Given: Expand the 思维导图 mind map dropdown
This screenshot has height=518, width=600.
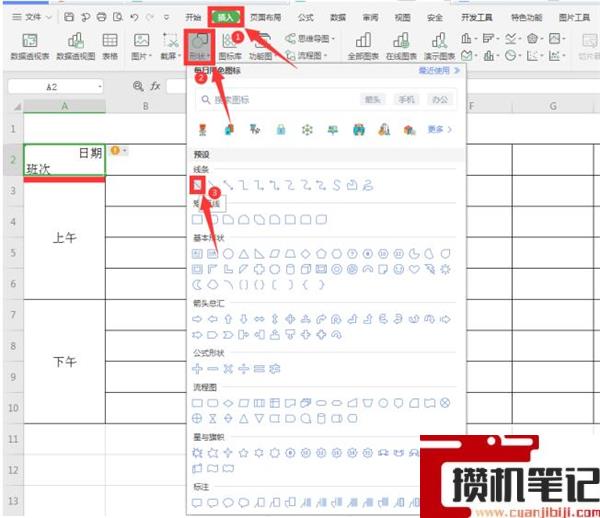Looking at the screenshot, I should [310, 39].
